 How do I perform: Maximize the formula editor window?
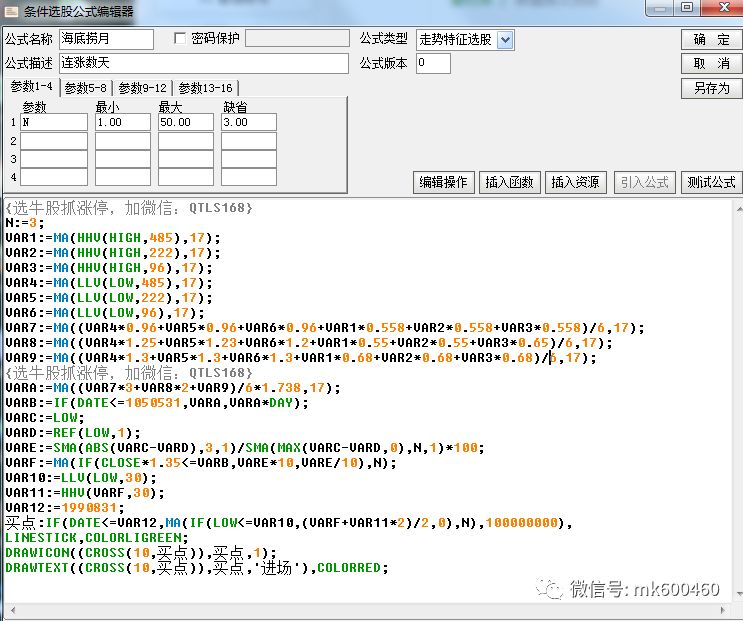687,8
